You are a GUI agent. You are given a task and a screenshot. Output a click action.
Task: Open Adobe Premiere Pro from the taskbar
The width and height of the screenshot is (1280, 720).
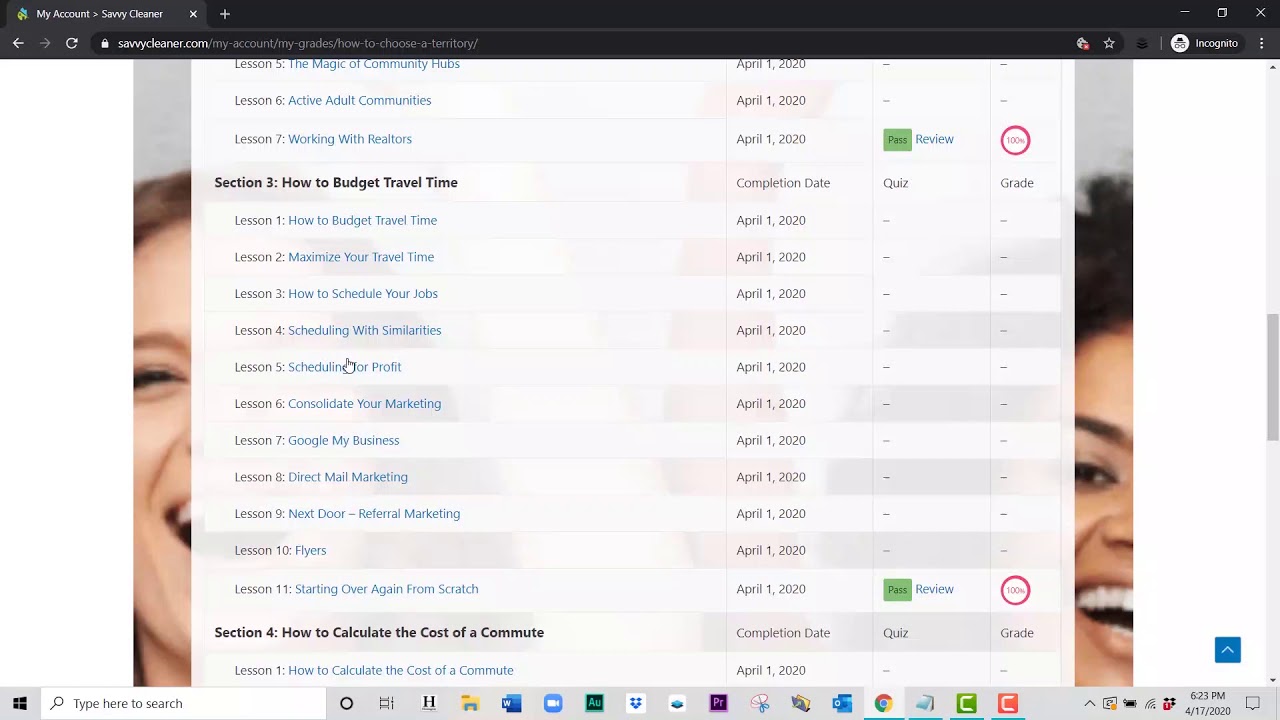point(718,703)
